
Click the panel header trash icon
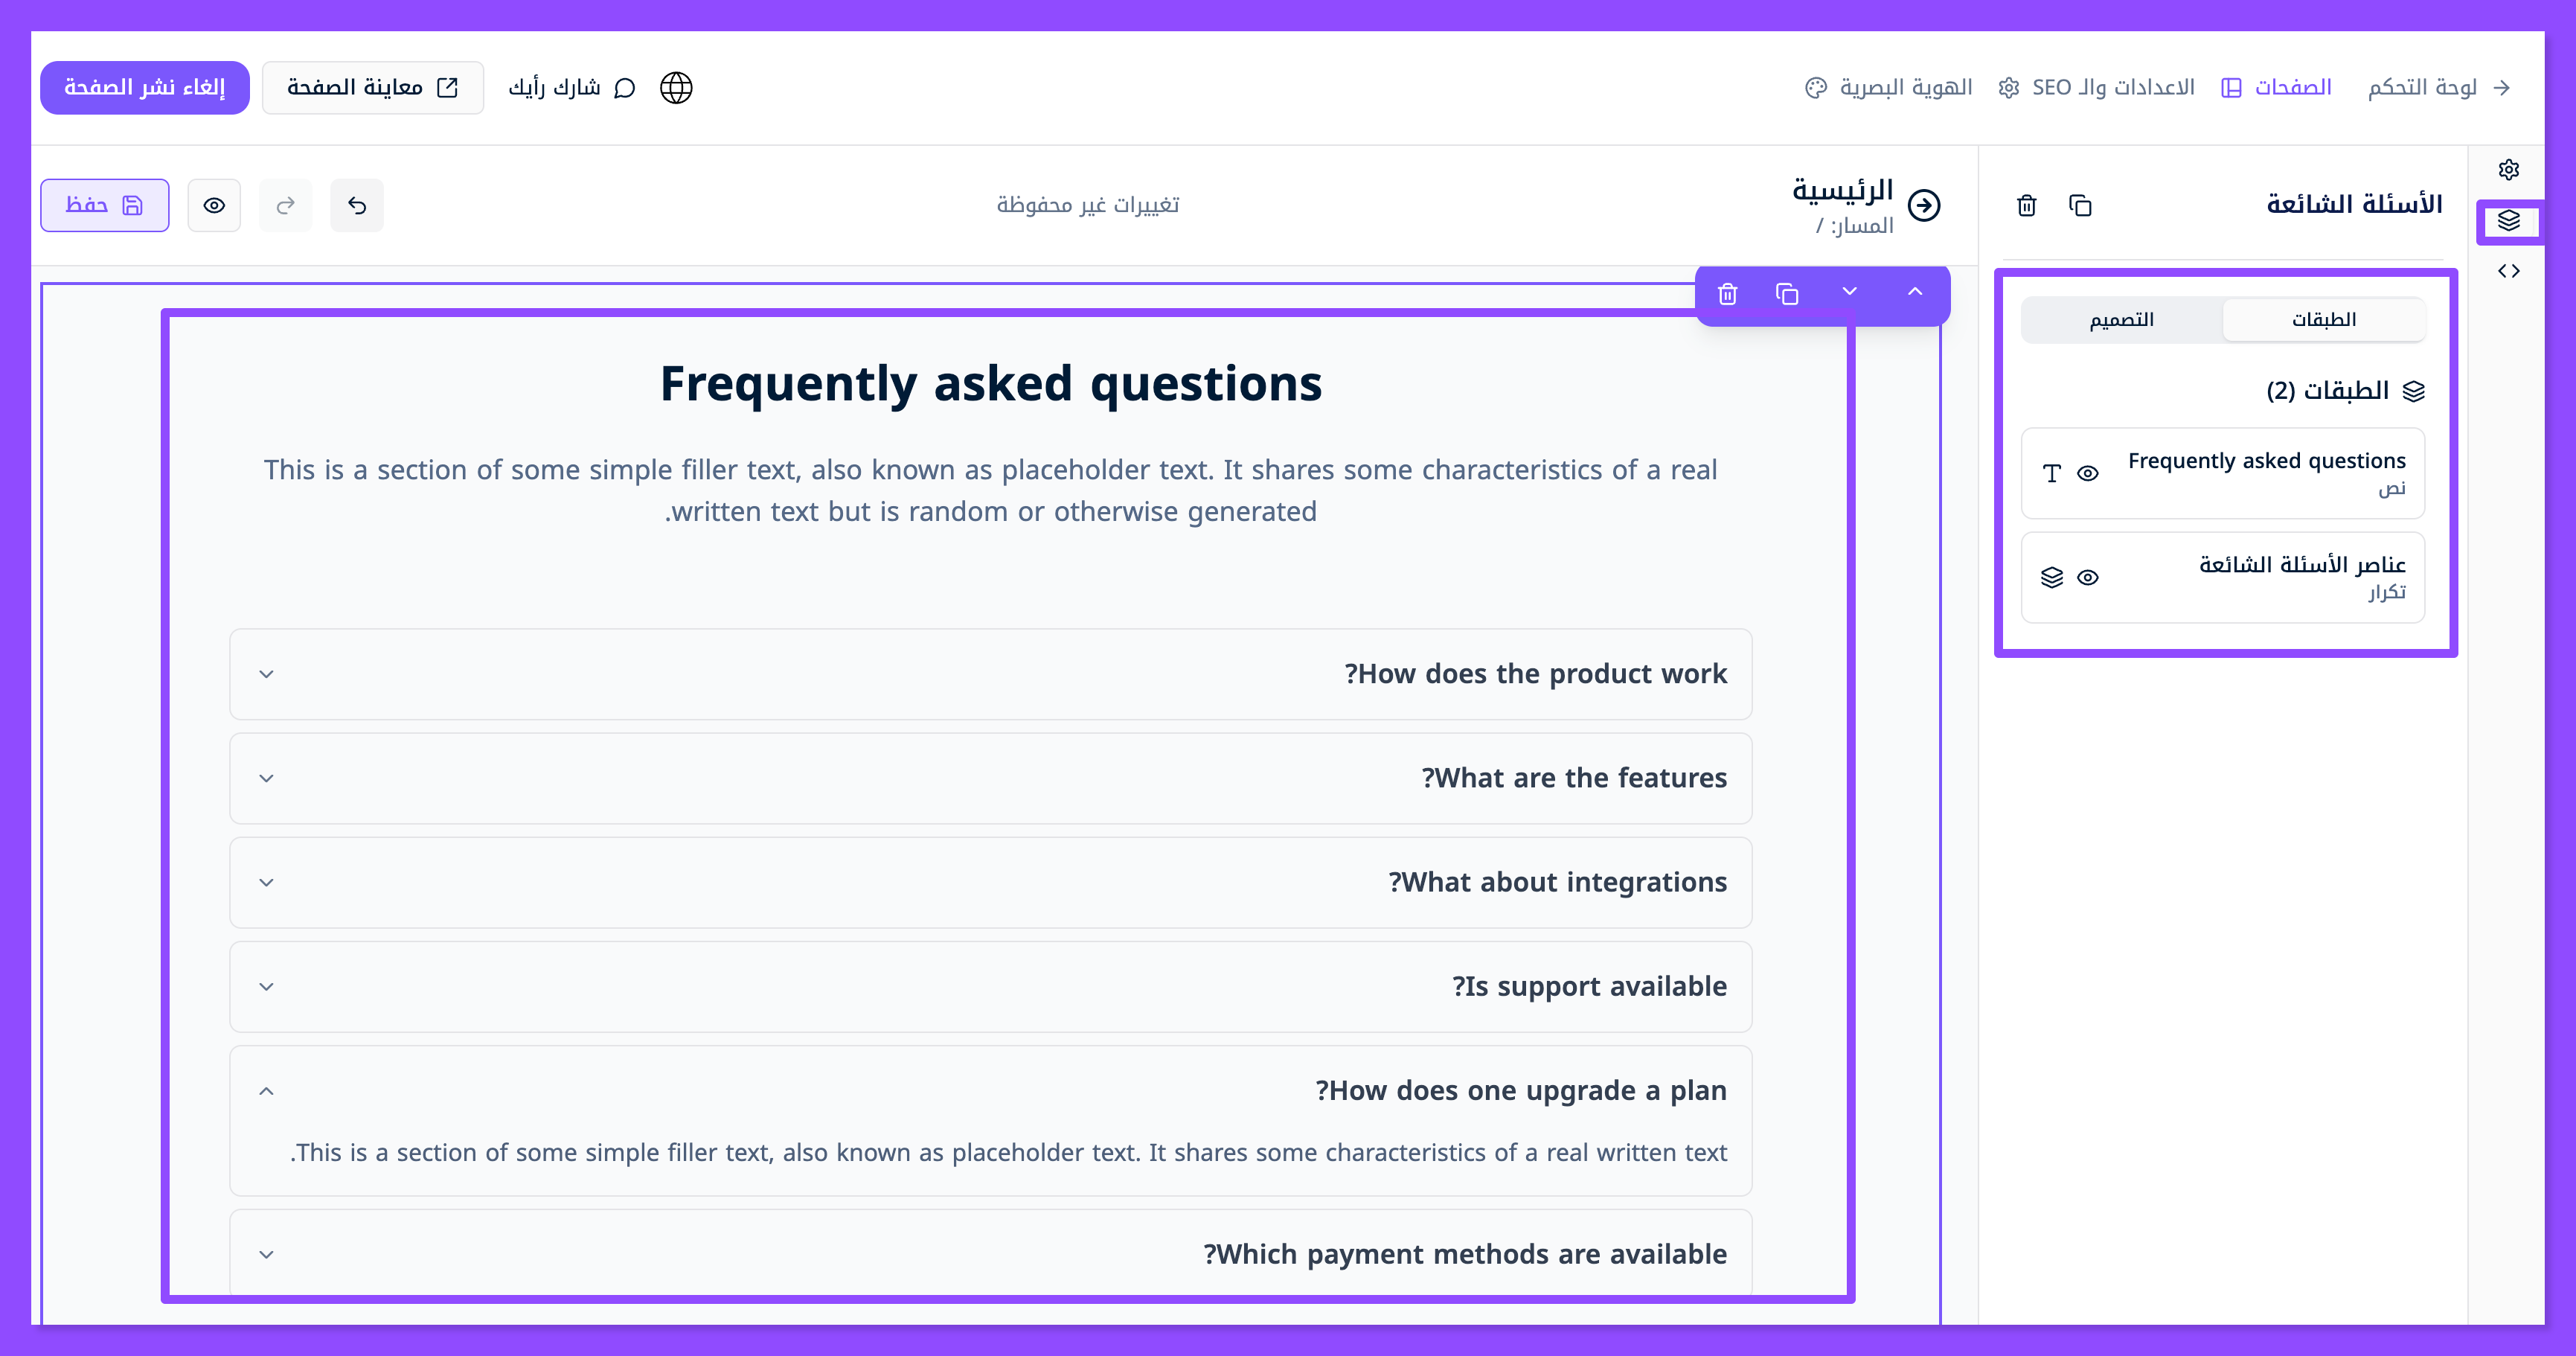2026,206
